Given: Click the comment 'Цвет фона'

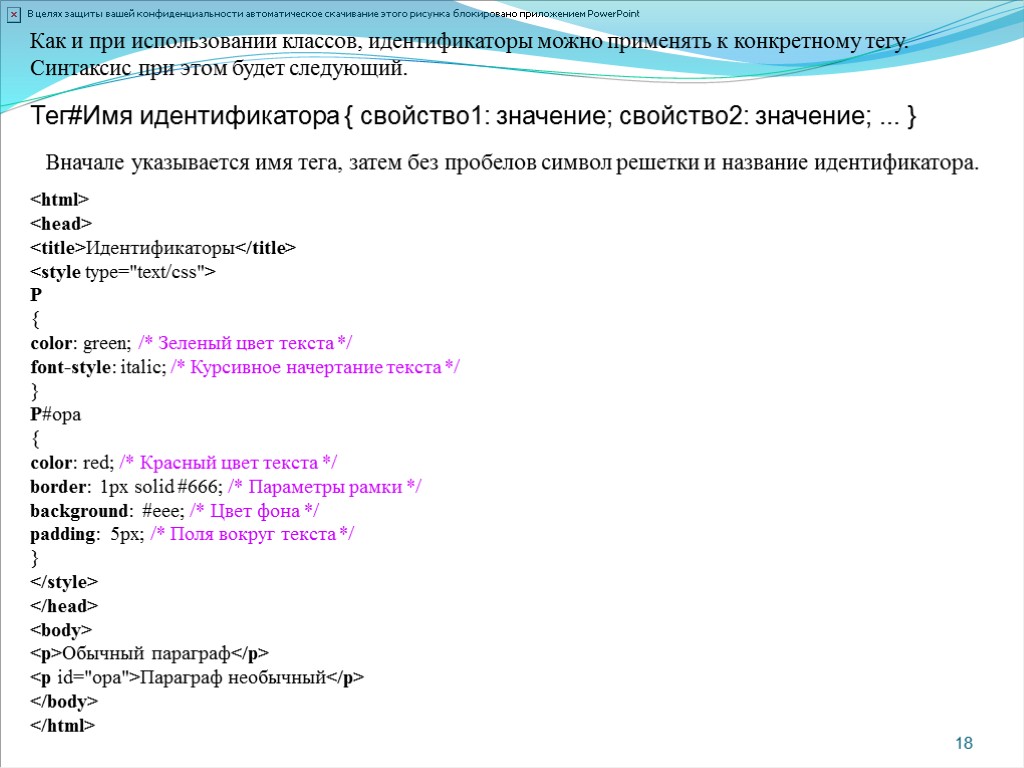Looking at the screenshot, I should (255, 511).
